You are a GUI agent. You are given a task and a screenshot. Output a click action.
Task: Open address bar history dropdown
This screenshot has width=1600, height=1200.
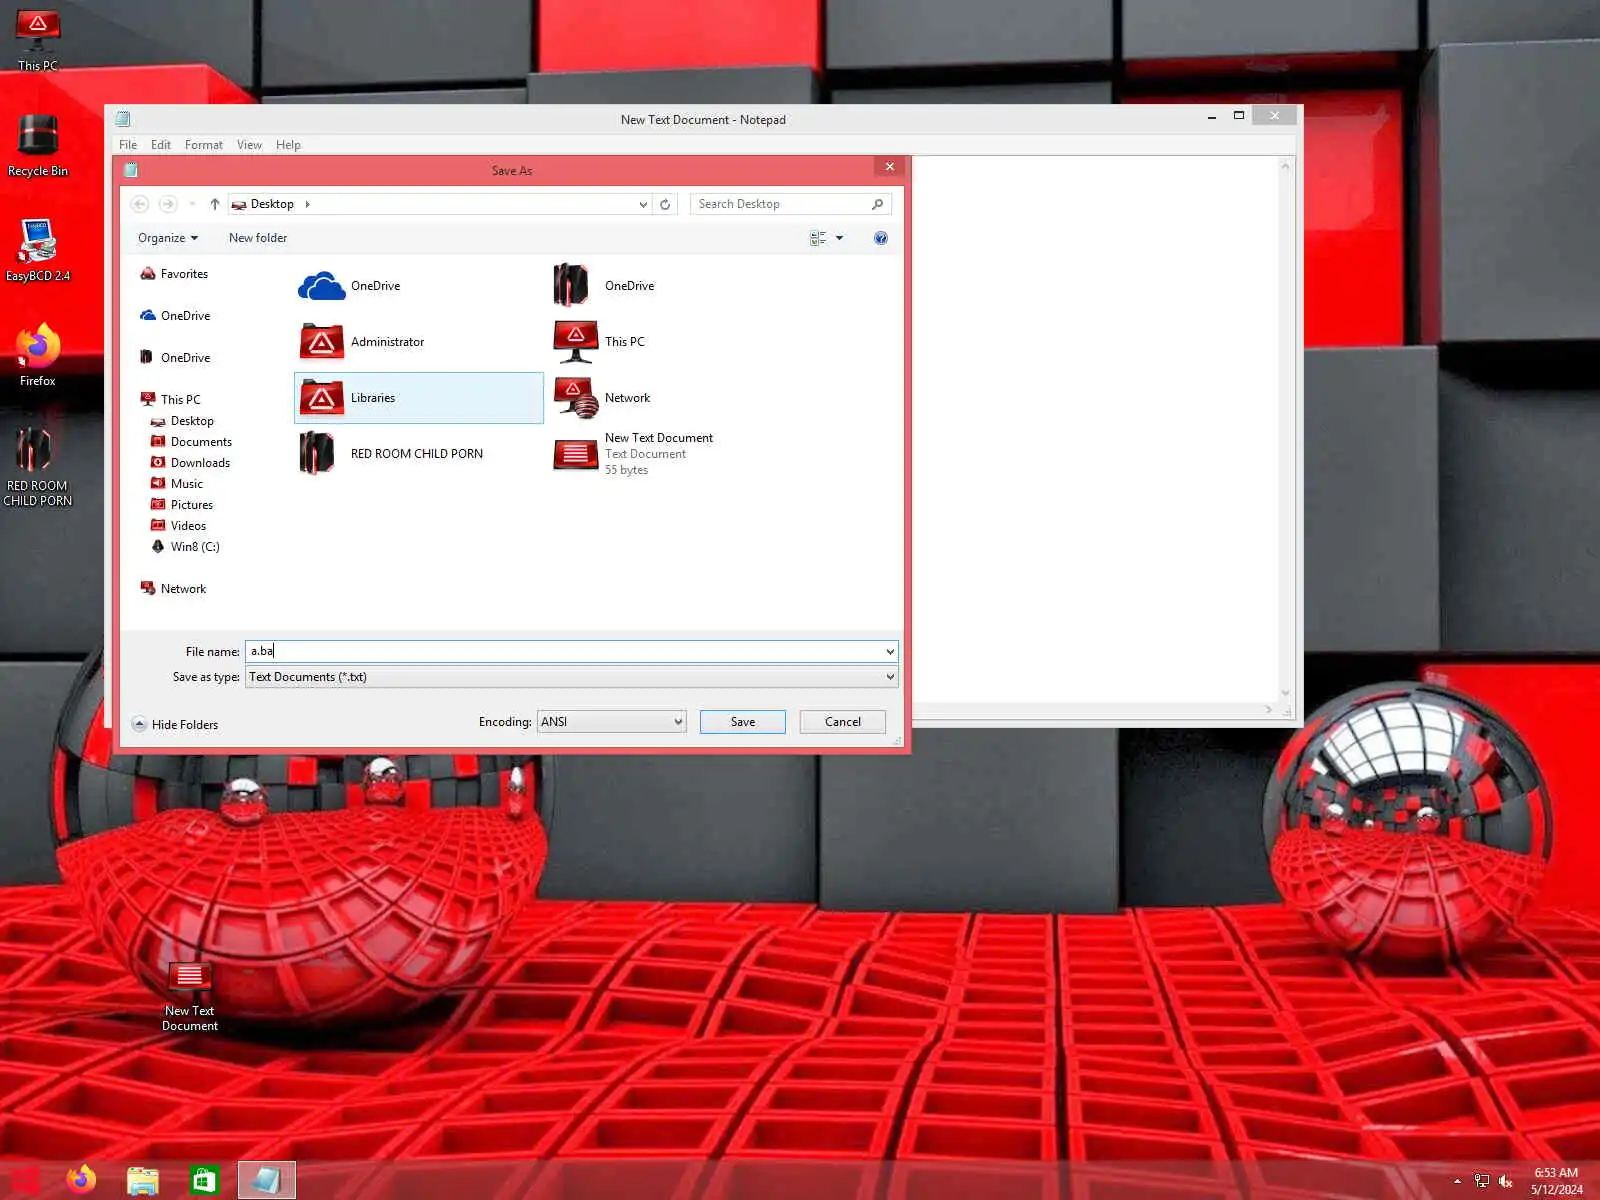(643, 204)
